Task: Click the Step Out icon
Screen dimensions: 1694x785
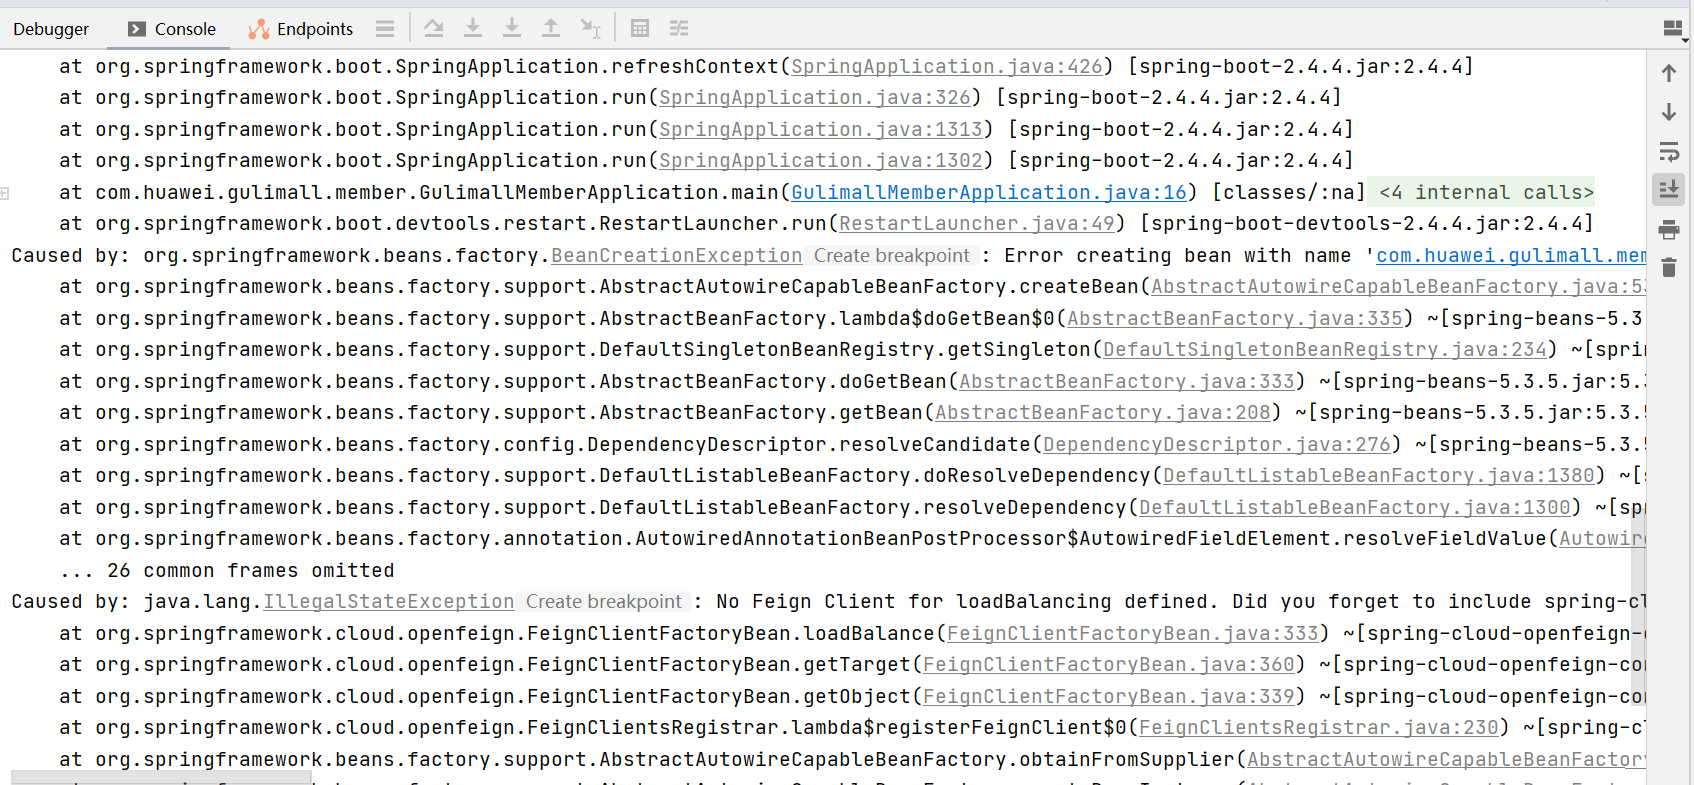Action: (x=551, y=29)
